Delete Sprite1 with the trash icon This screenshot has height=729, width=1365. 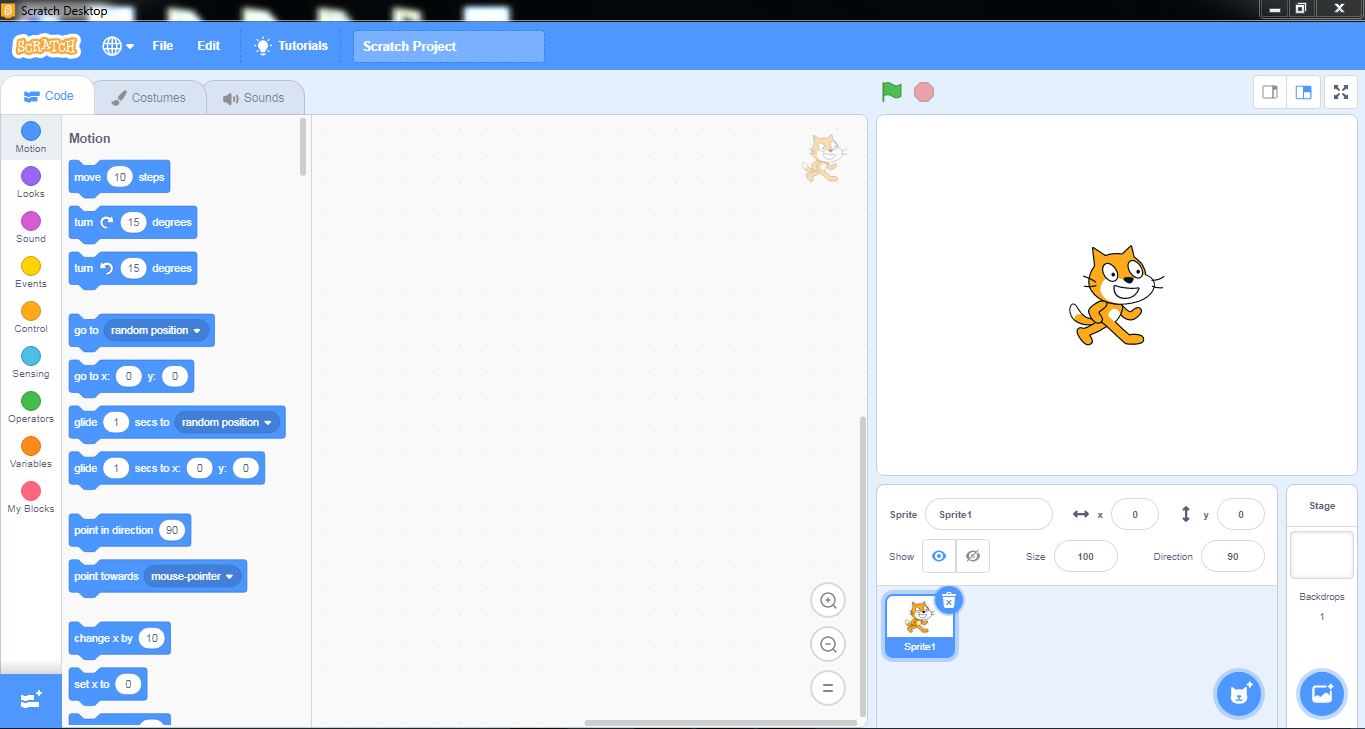(x=949, y=600)
